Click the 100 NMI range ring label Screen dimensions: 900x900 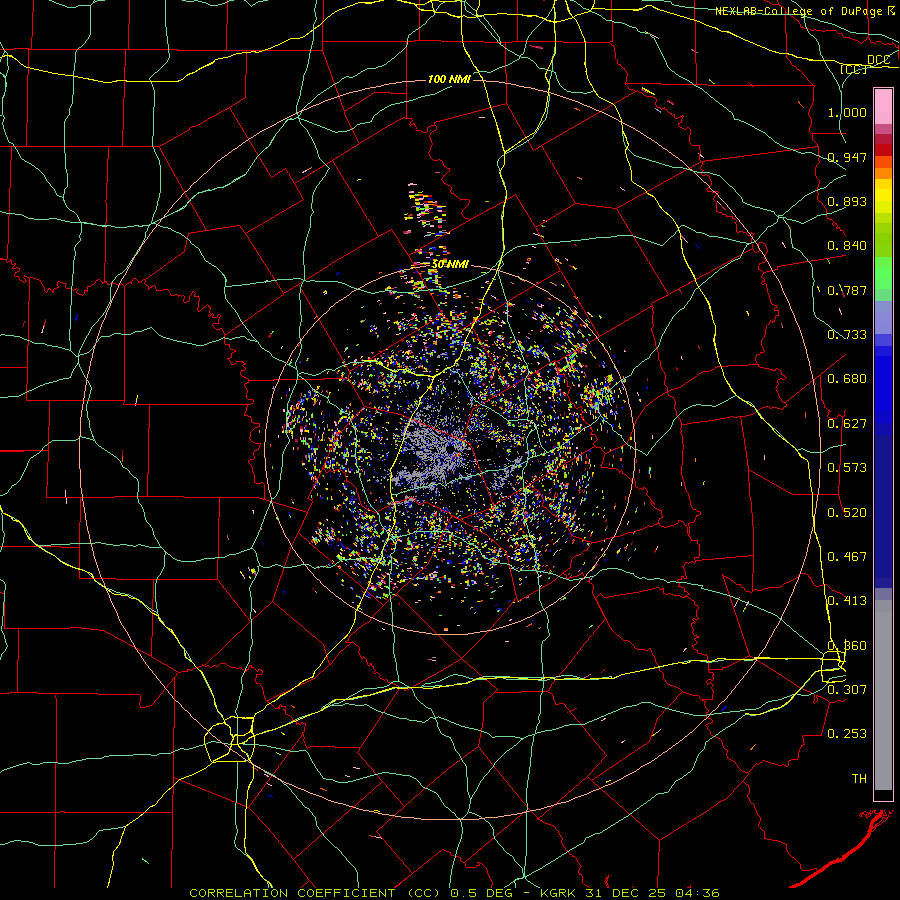449,79
